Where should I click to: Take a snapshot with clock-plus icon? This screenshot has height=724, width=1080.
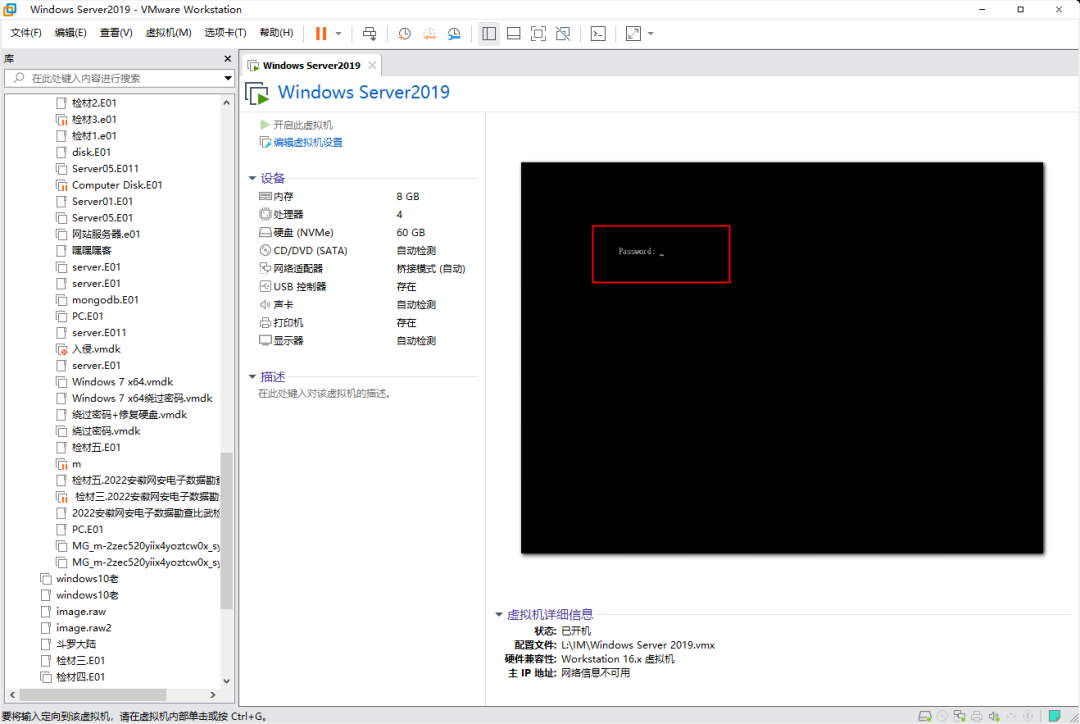[x=404, y=33]
